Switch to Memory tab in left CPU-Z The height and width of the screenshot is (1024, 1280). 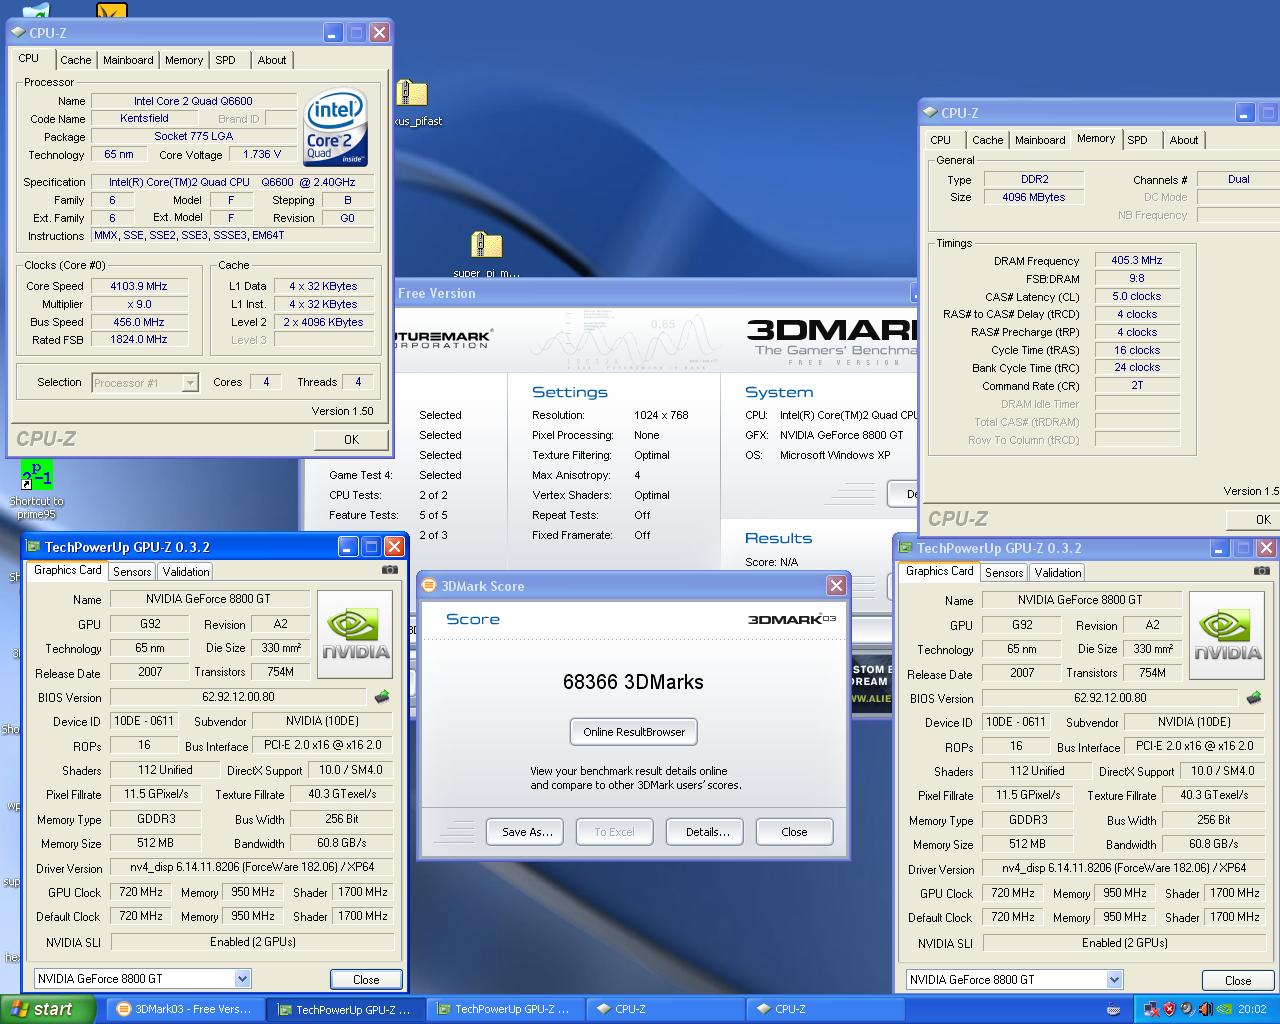[x=184, y=60]
